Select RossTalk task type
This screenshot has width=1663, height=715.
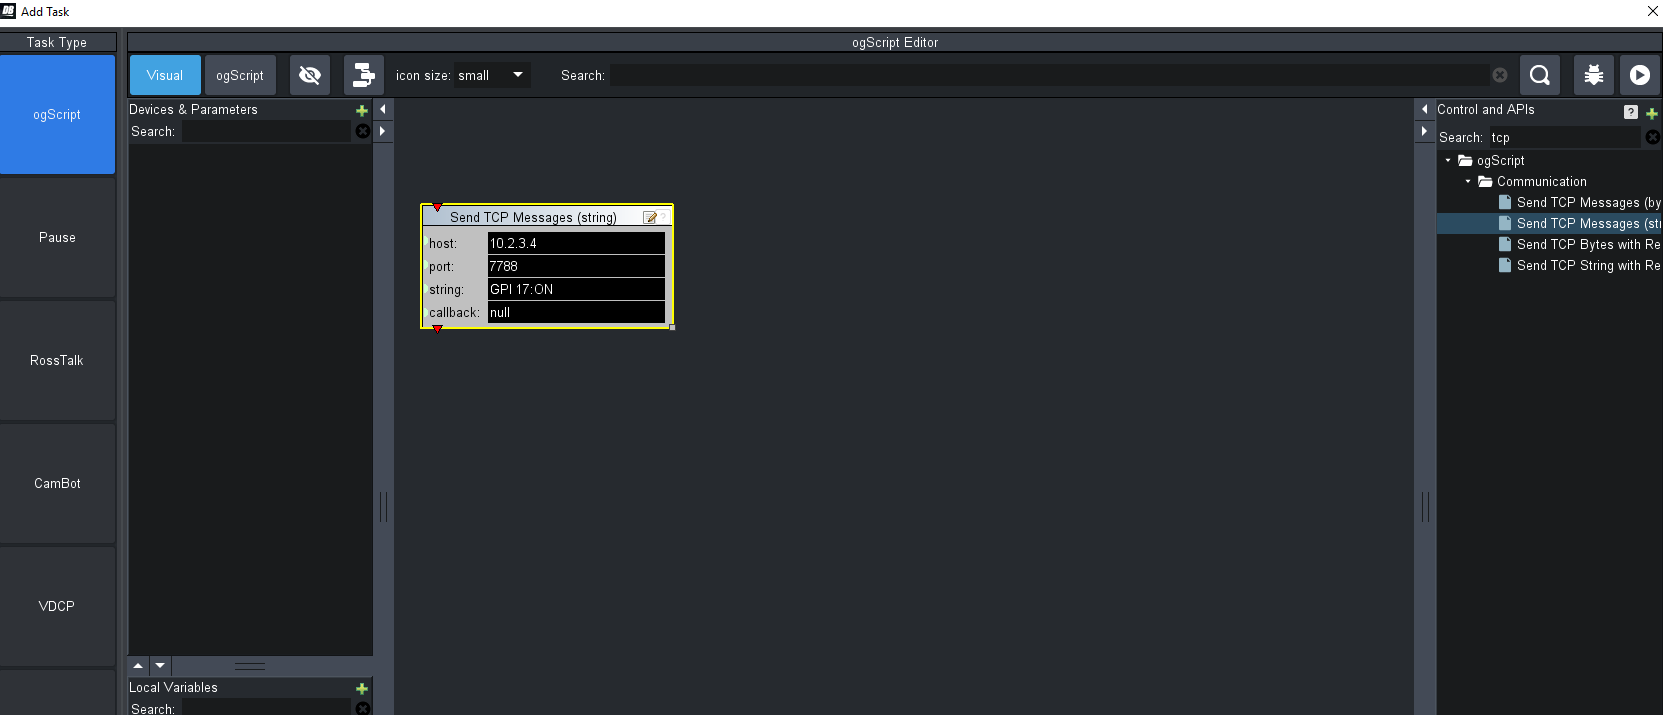(x=57, y=360)
